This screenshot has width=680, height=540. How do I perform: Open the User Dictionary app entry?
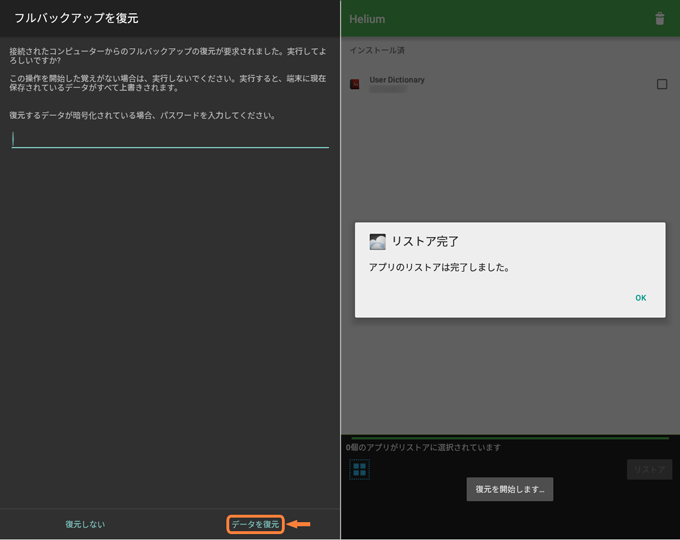point(508,84)
